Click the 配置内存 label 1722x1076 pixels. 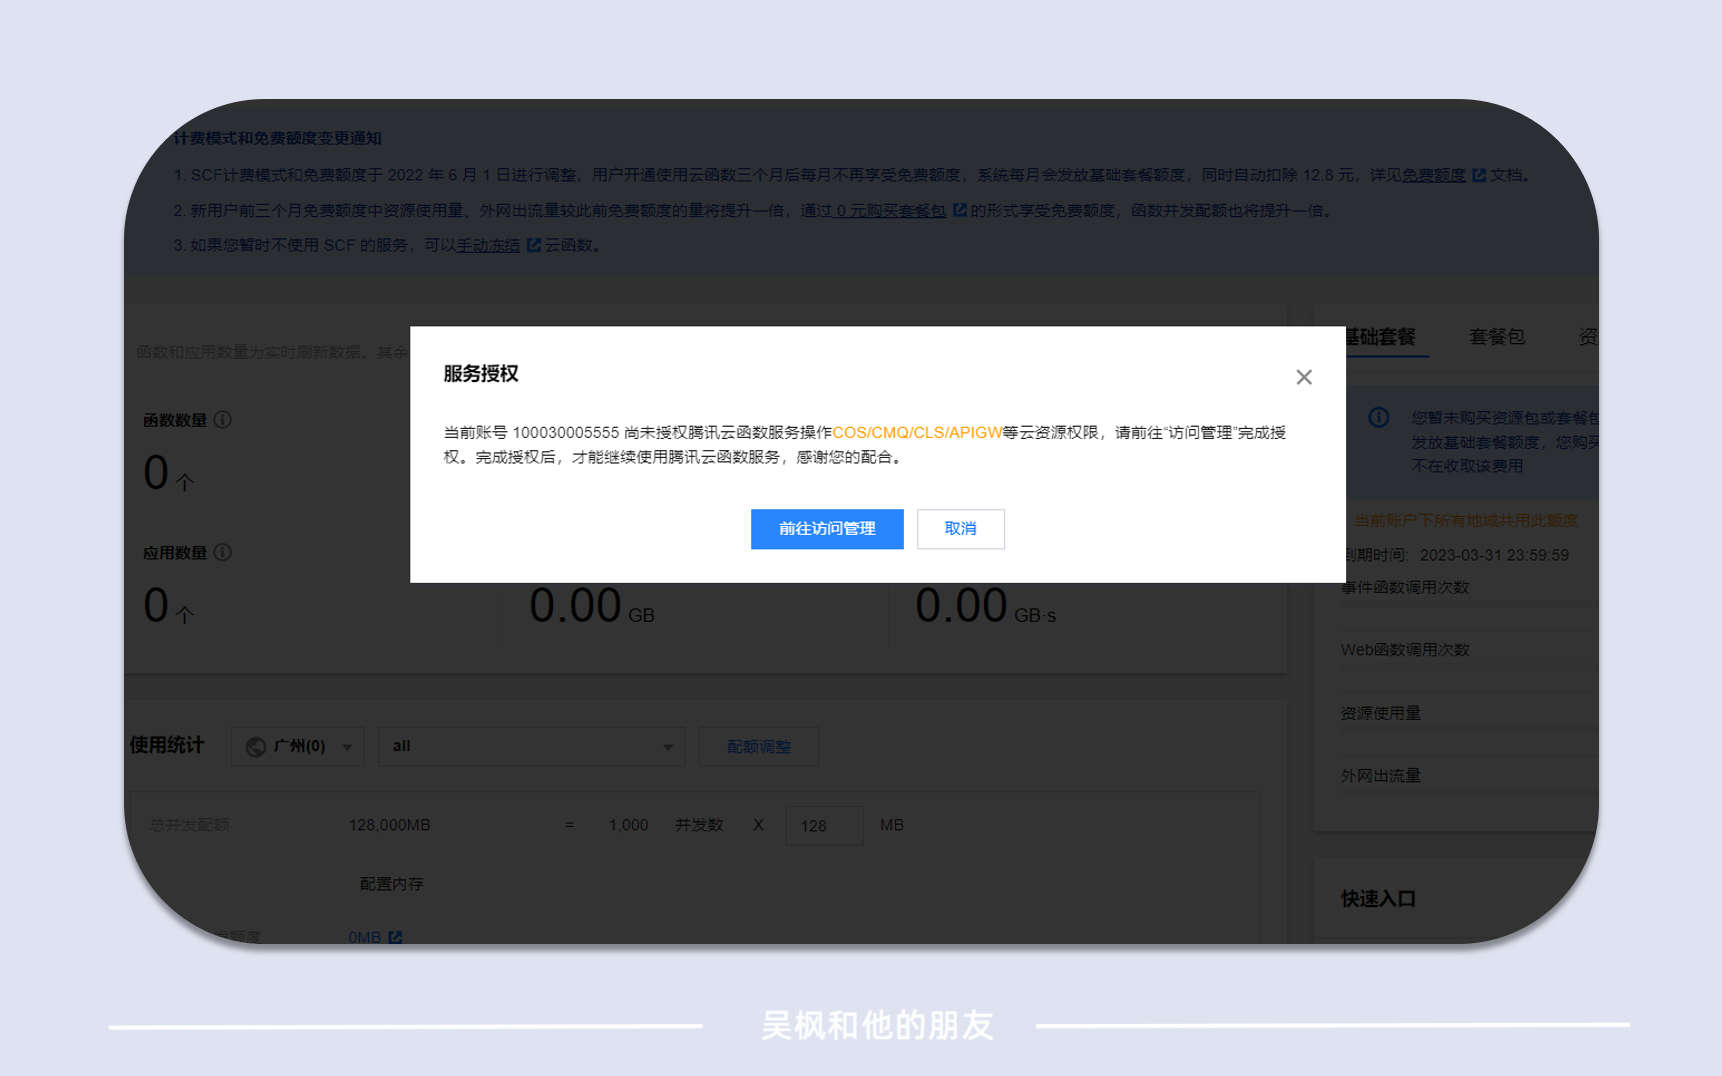pos(392,884)
